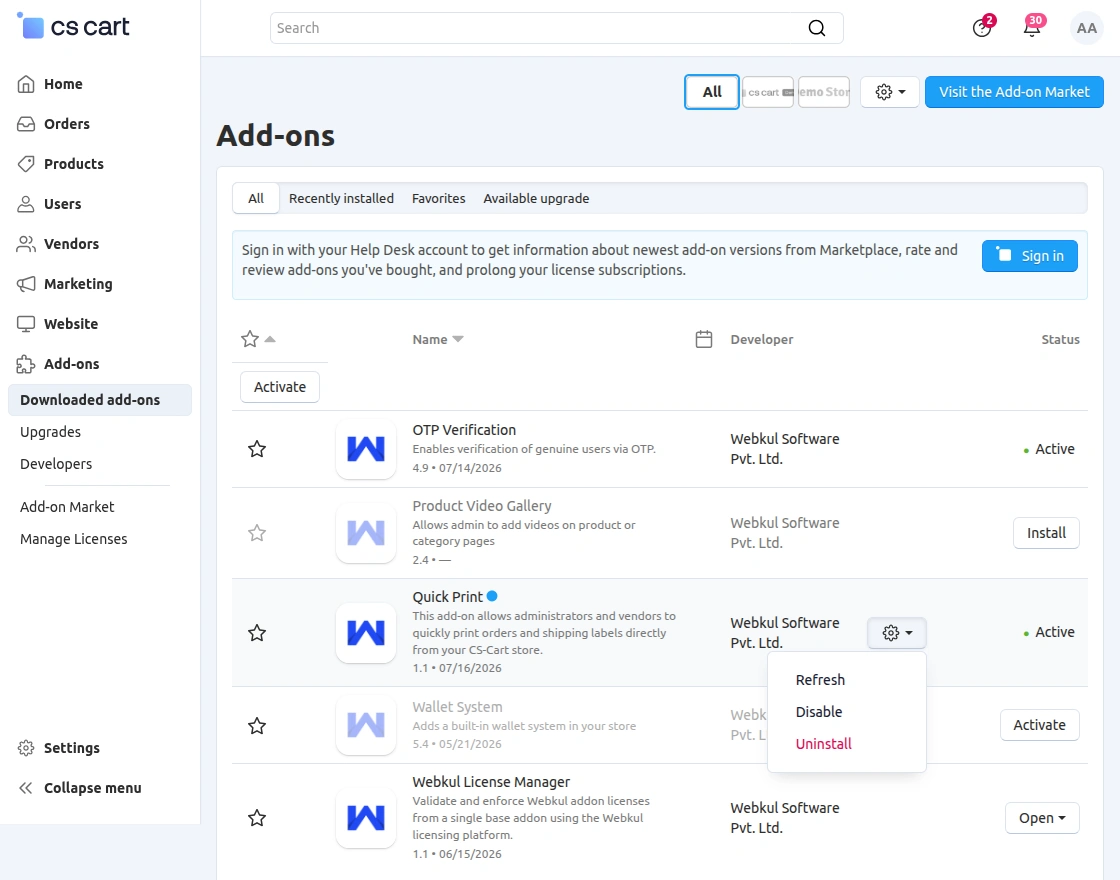Click the Orders inbox icon
This screenshot has height=880, width=1120.
pos(26,124)
